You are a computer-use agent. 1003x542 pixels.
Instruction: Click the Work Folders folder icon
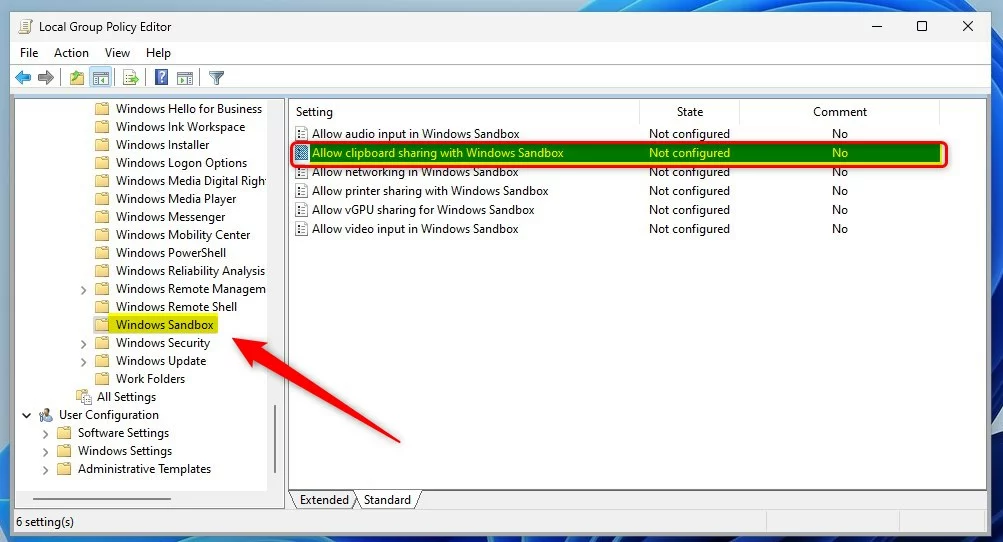tap(102, 379)
